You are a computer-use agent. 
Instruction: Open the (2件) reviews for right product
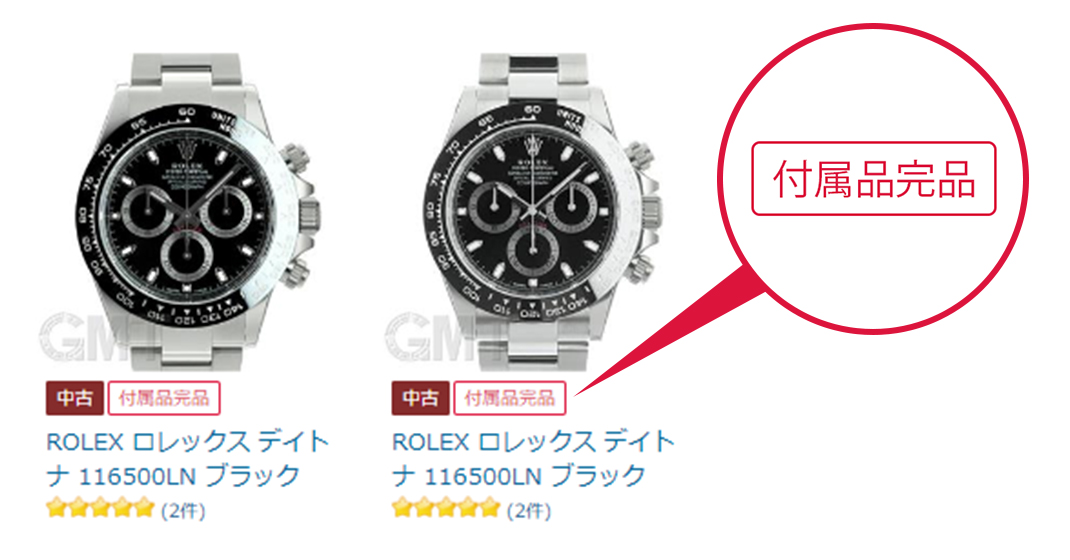pos(529,510)
